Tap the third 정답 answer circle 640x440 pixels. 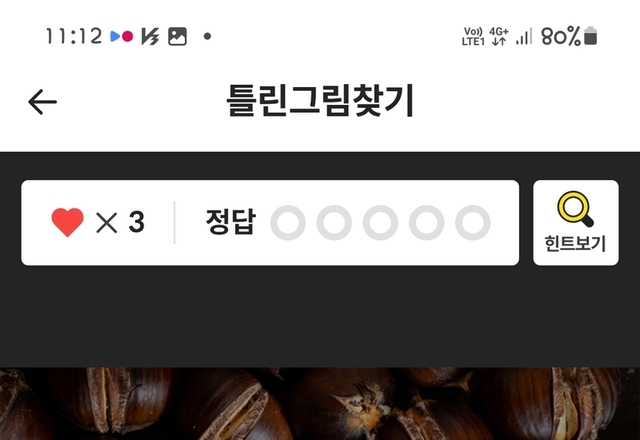[380, 222]
